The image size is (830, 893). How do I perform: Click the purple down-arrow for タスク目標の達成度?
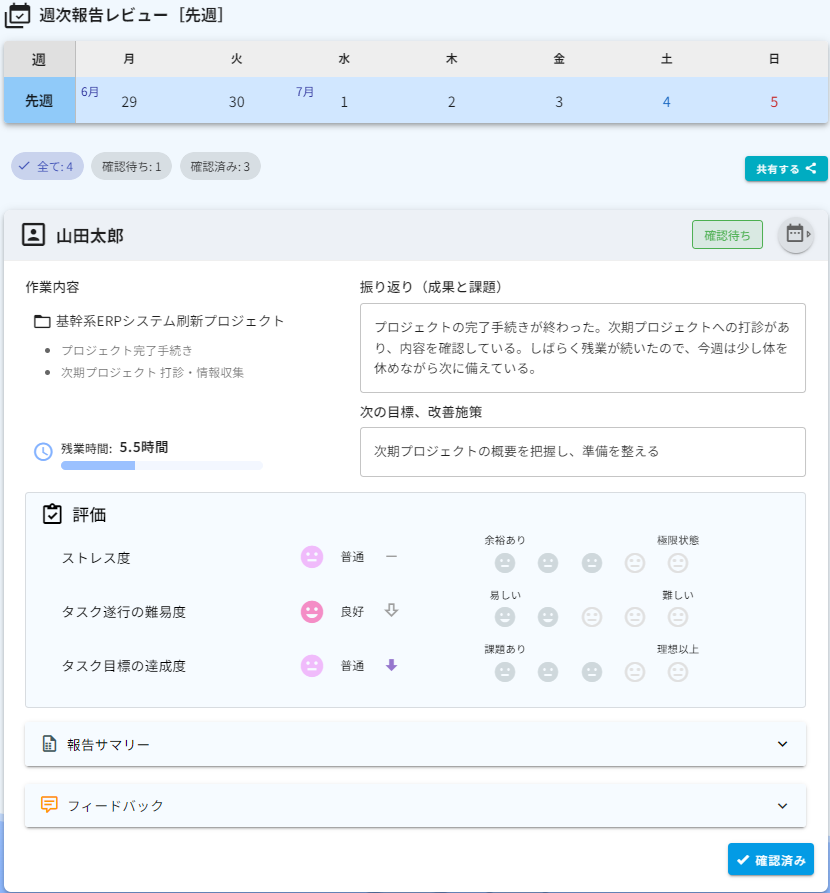pyautogui.click(x=391, y=665)
